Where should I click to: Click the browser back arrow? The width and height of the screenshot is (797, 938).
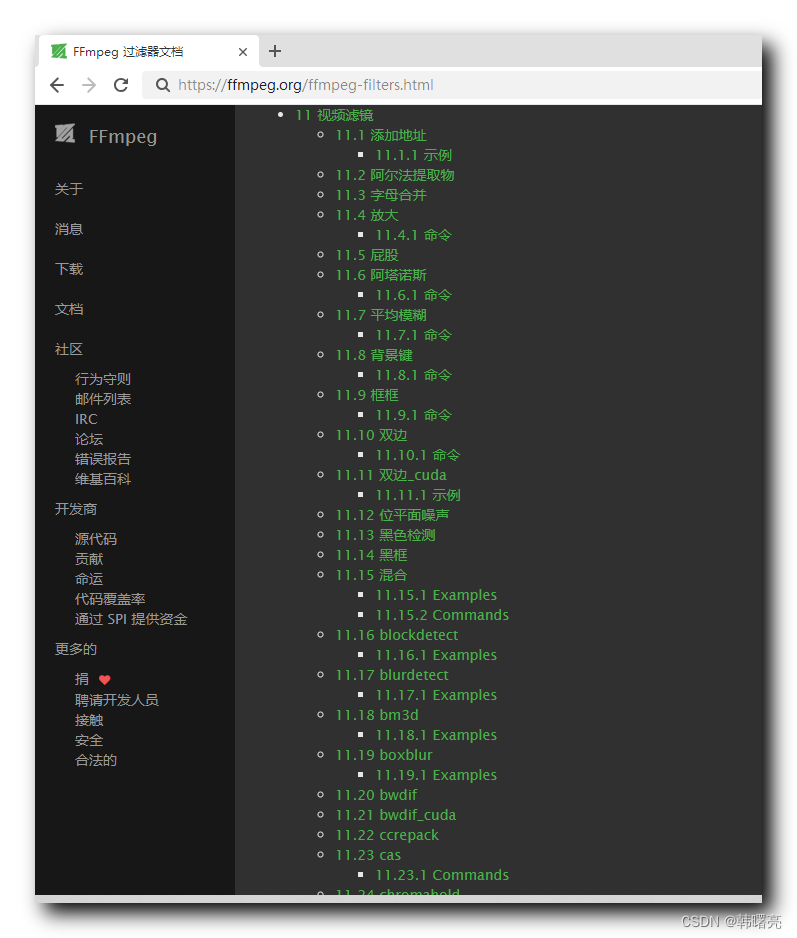click(57, 85)
